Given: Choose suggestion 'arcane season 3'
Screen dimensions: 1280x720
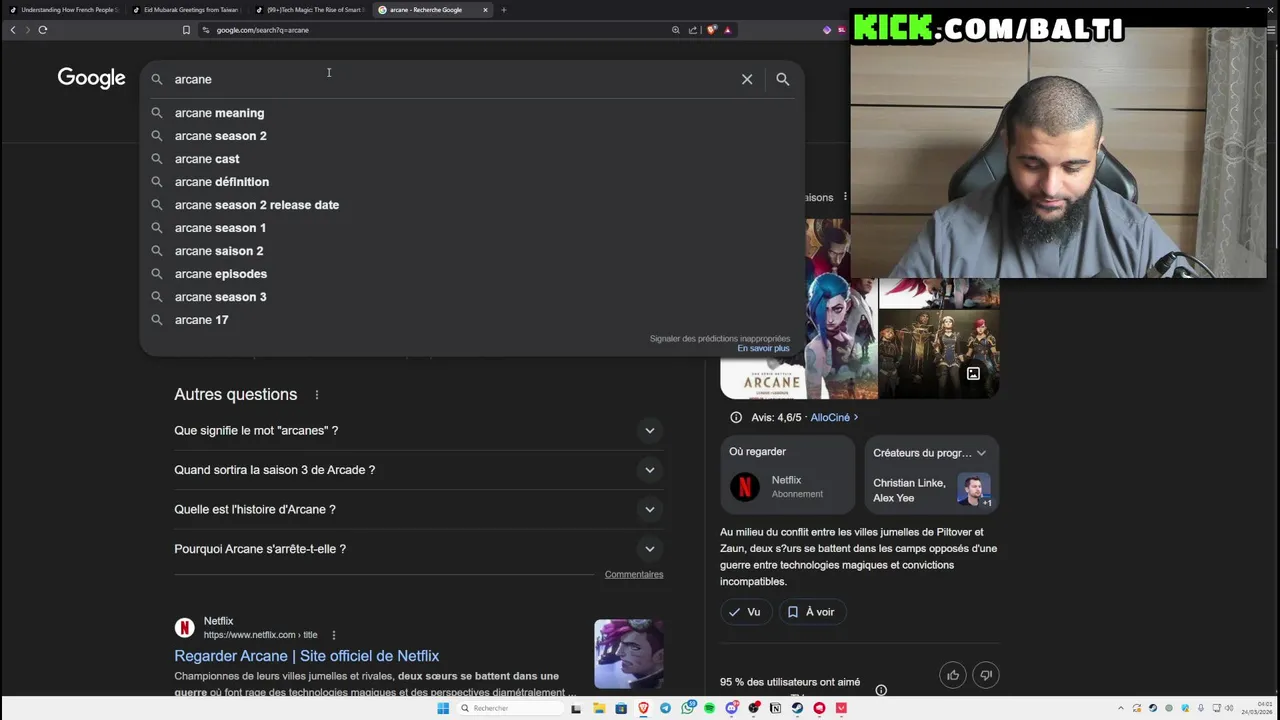Looking at the screenshot, I should coord(470,297).
